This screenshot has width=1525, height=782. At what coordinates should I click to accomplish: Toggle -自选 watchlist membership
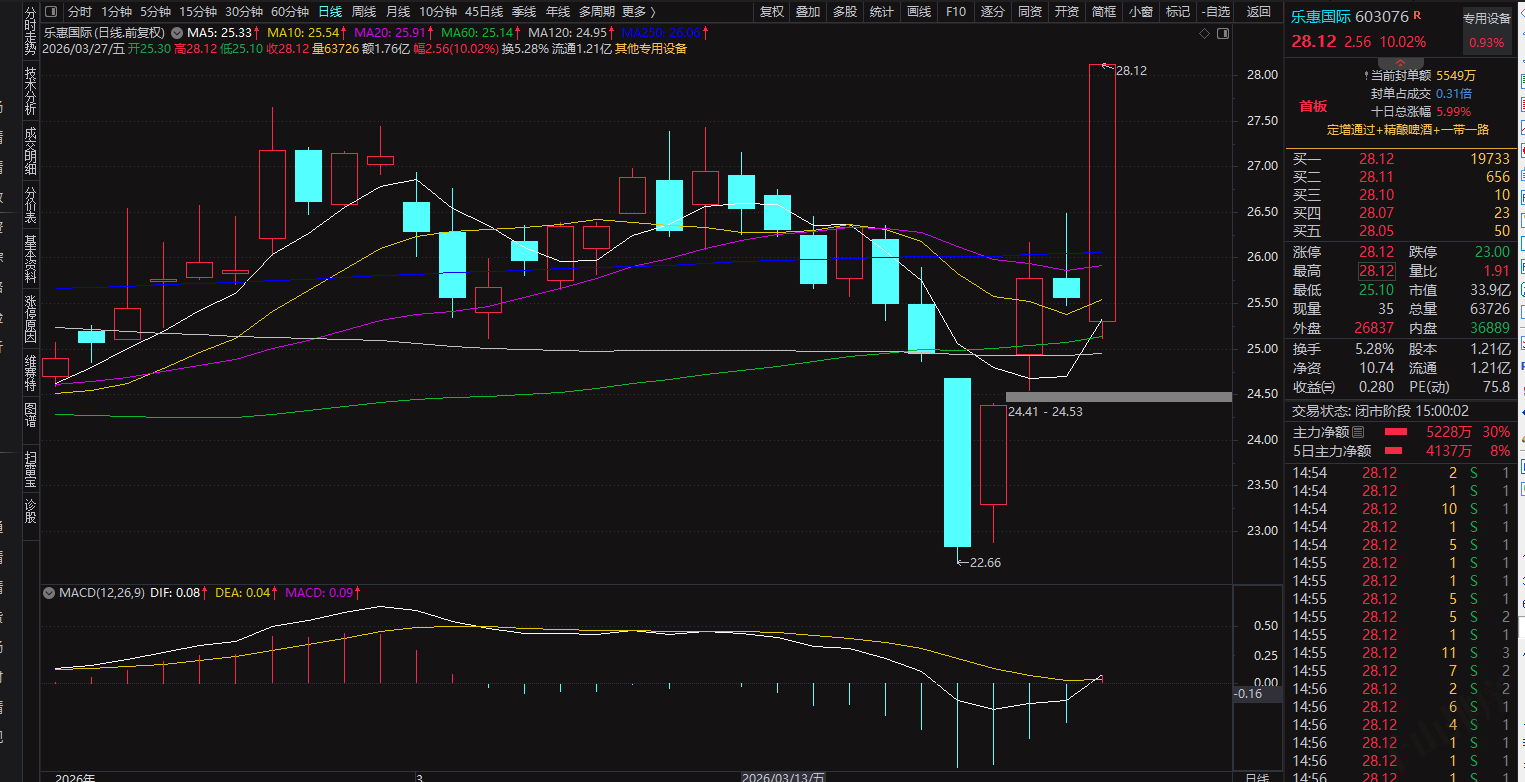pos(1214,12)
